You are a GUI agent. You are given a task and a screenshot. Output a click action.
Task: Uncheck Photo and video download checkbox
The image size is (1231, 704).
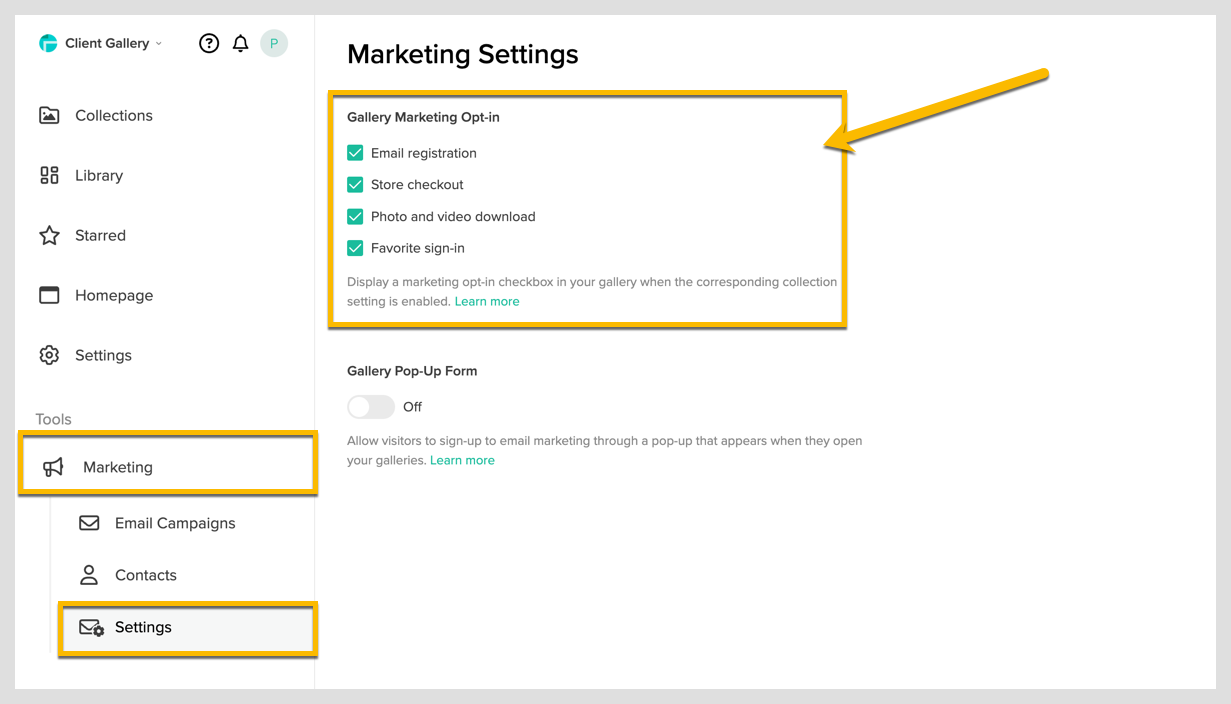point(355,216)
